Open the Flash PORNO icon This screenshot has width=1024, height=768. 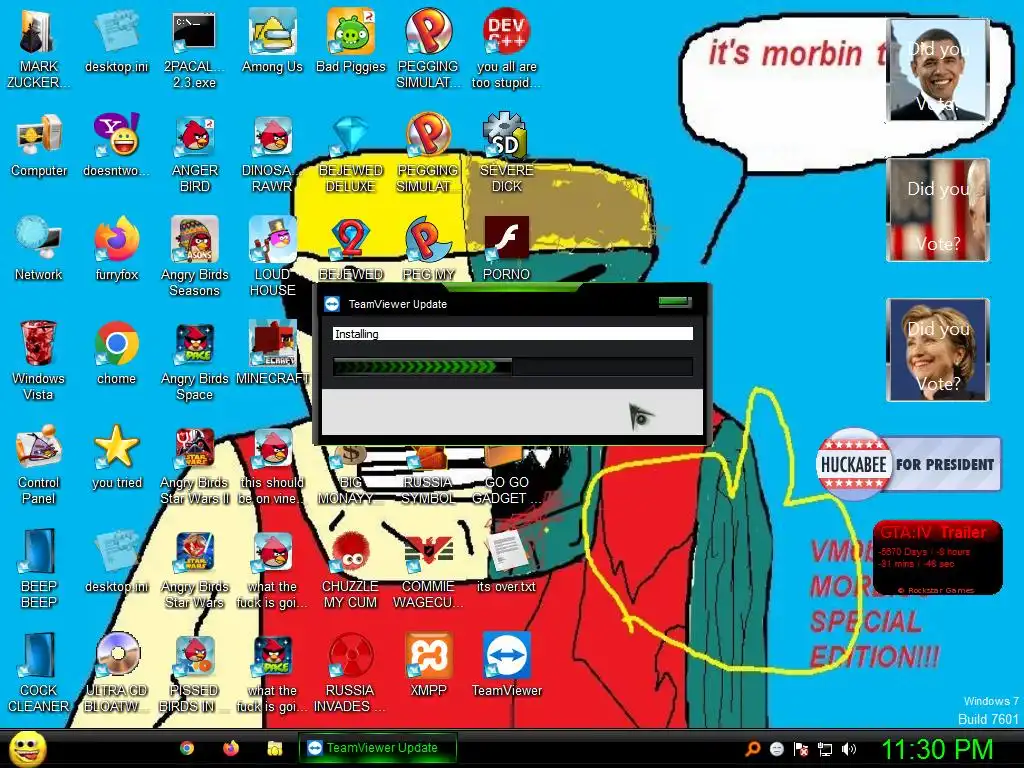tap(506, 249)
